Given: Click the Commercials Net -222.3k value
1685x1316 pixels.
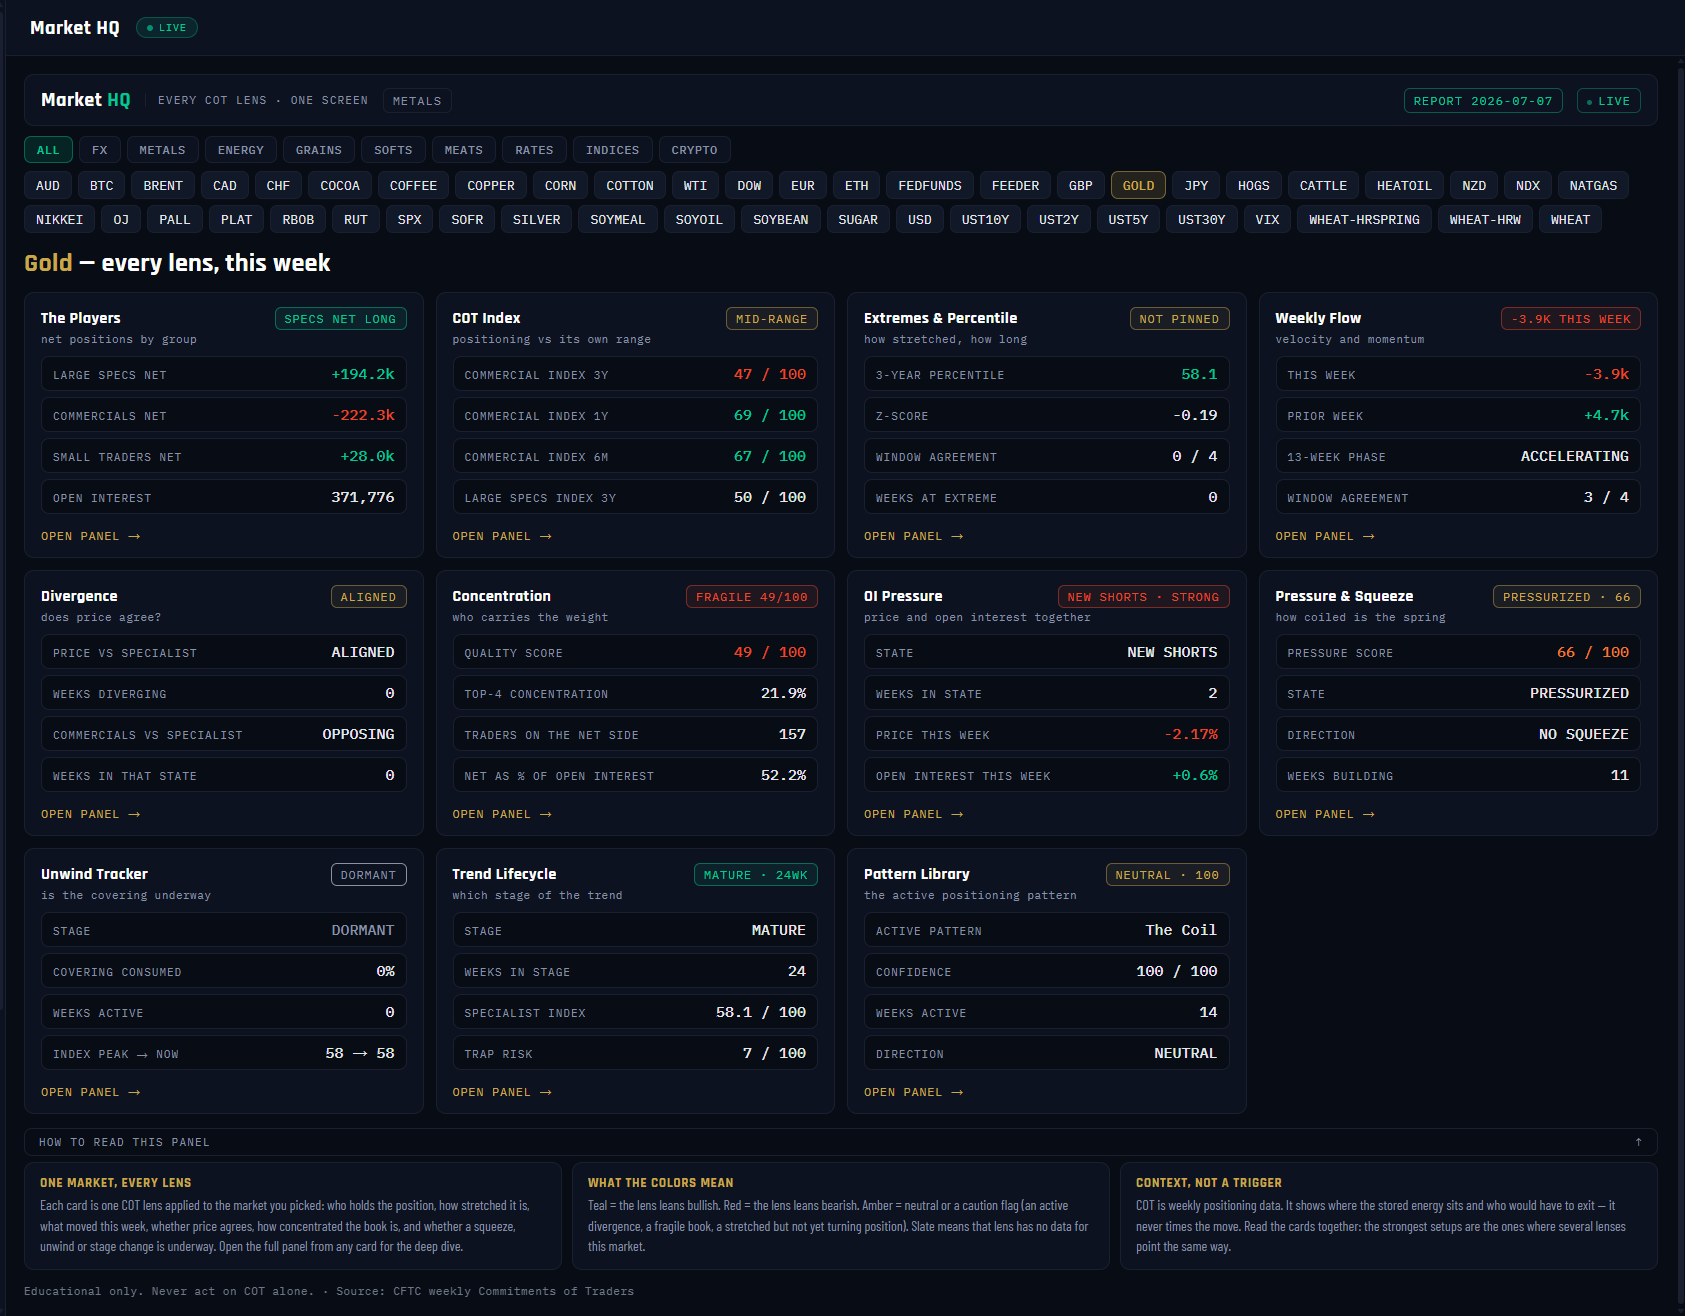Looking at the screenshot, I should click(363, 415).
